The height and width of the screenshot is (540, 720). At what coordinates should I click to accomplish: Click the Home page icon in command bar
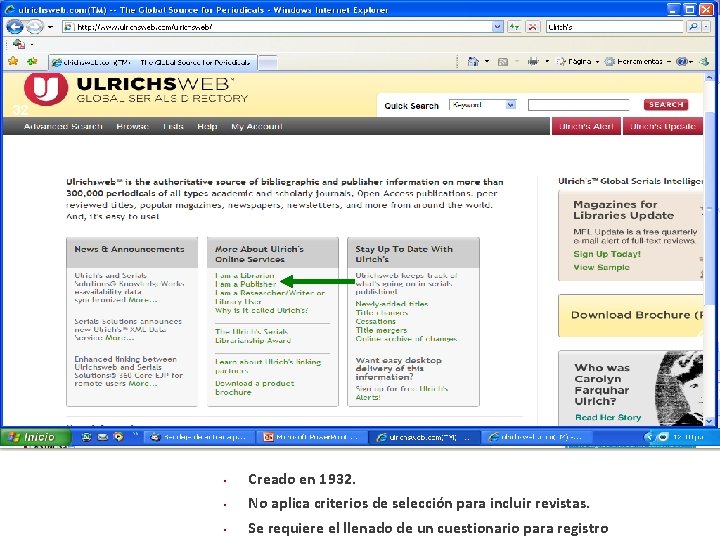pos(473,62)
